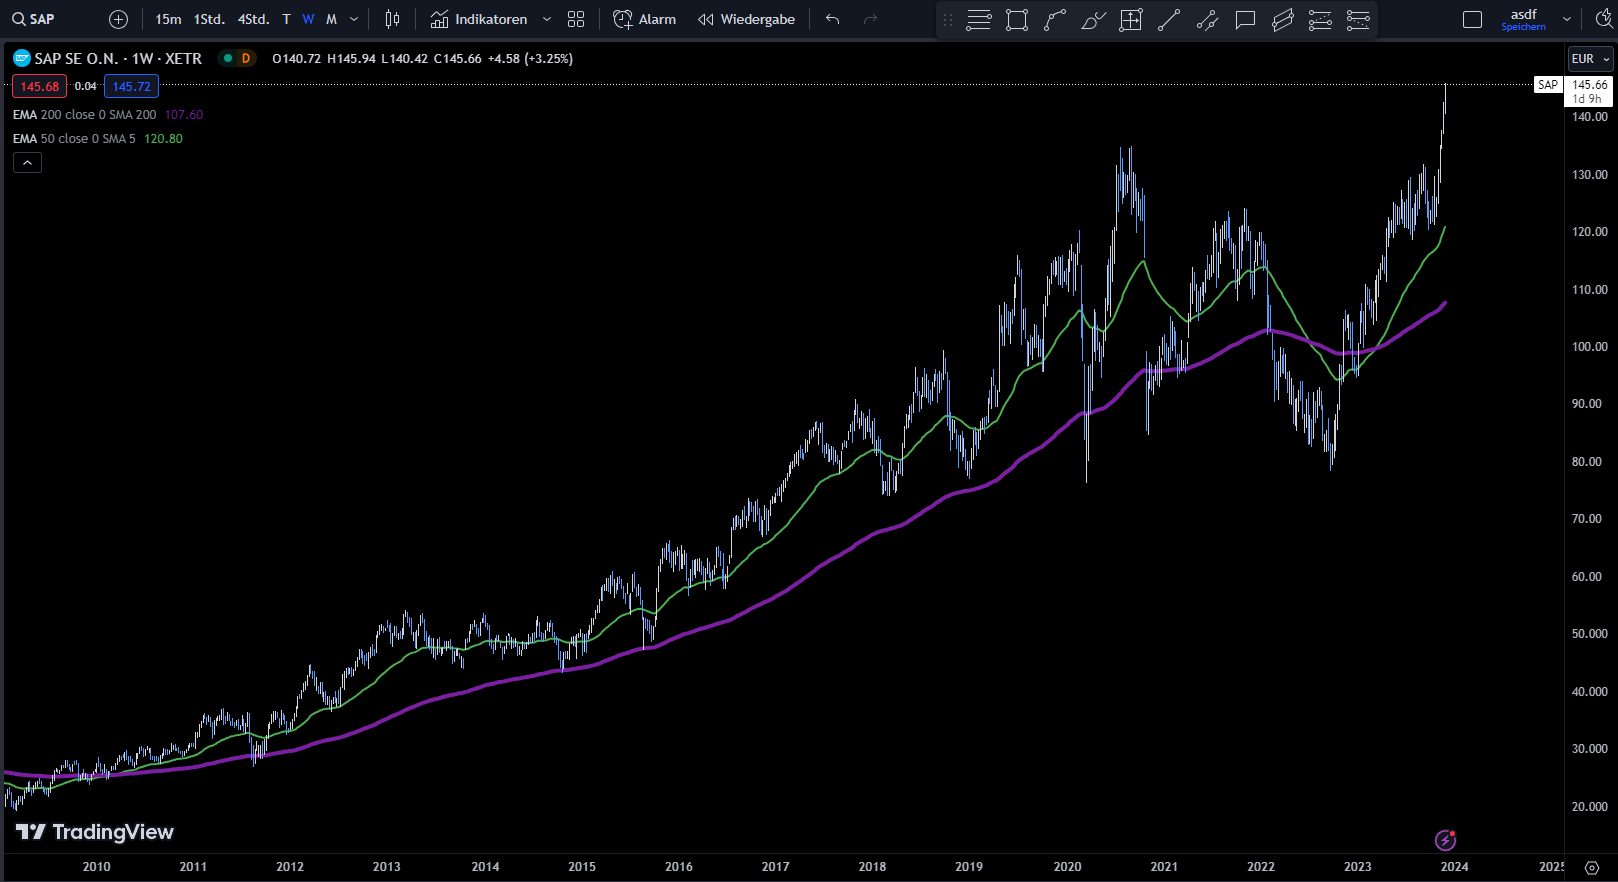Switch to the 15m timeframe
The width and height of the screenshot is (1618, 882).
click(x=168, y=19)
